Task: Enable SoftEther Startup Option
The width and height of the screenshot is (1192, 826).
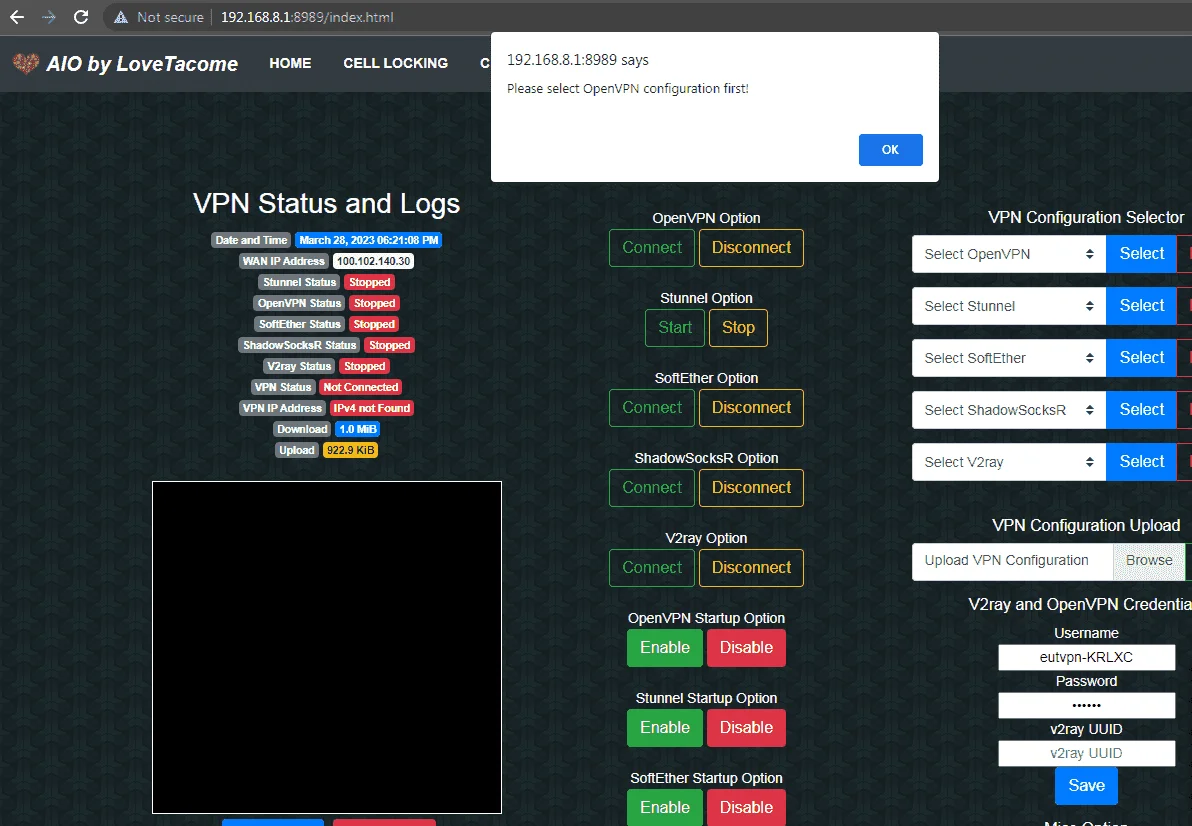Action: (x=664, y=808)
